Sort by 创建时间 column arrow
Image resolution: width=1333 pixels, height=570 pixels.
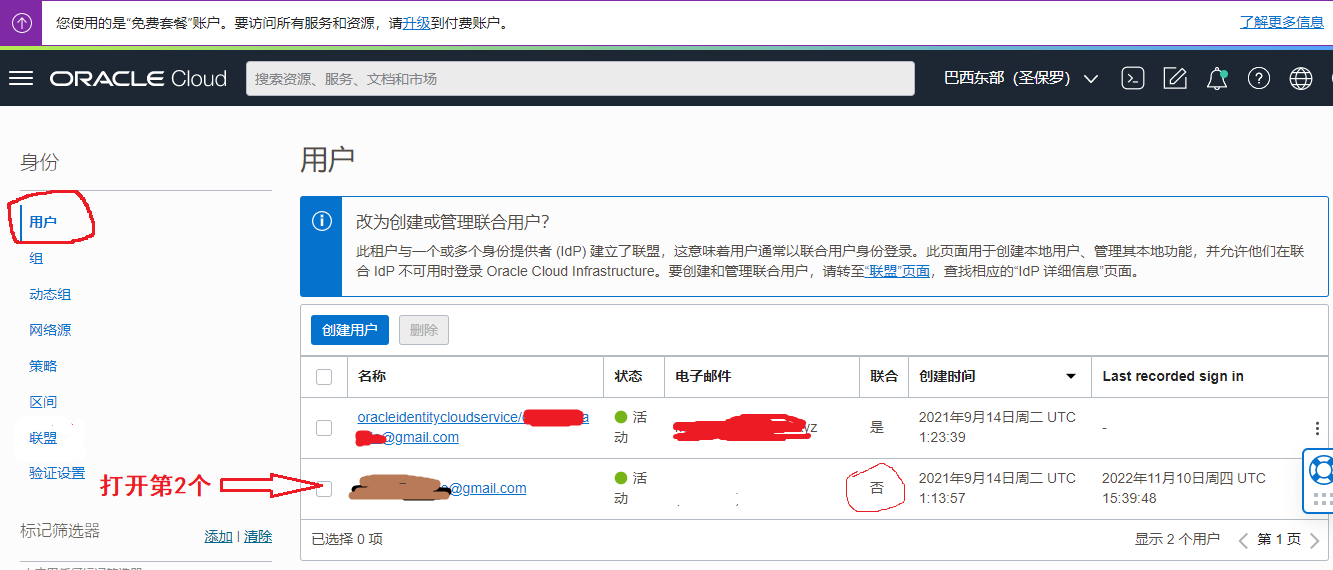point(1071,377)
